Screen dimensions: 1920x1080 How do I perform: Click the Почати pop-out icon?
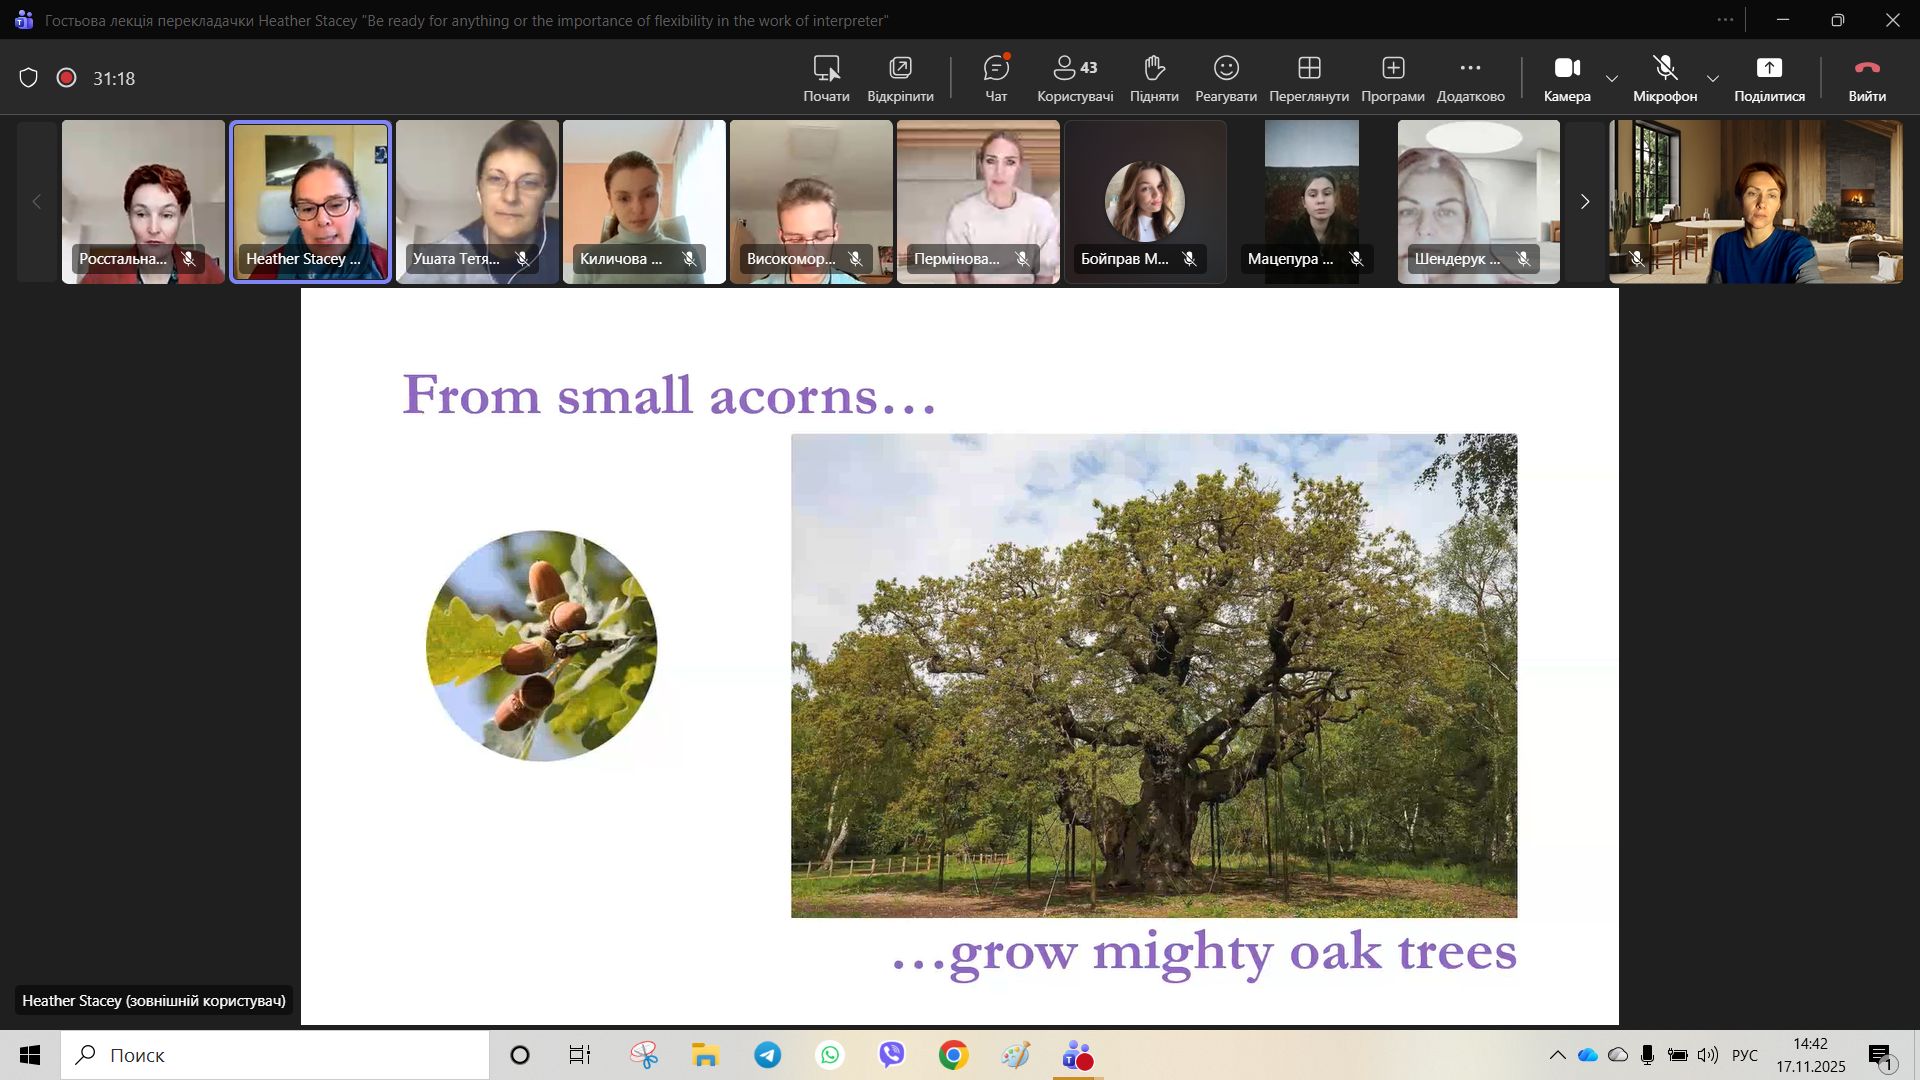point(826,78)
